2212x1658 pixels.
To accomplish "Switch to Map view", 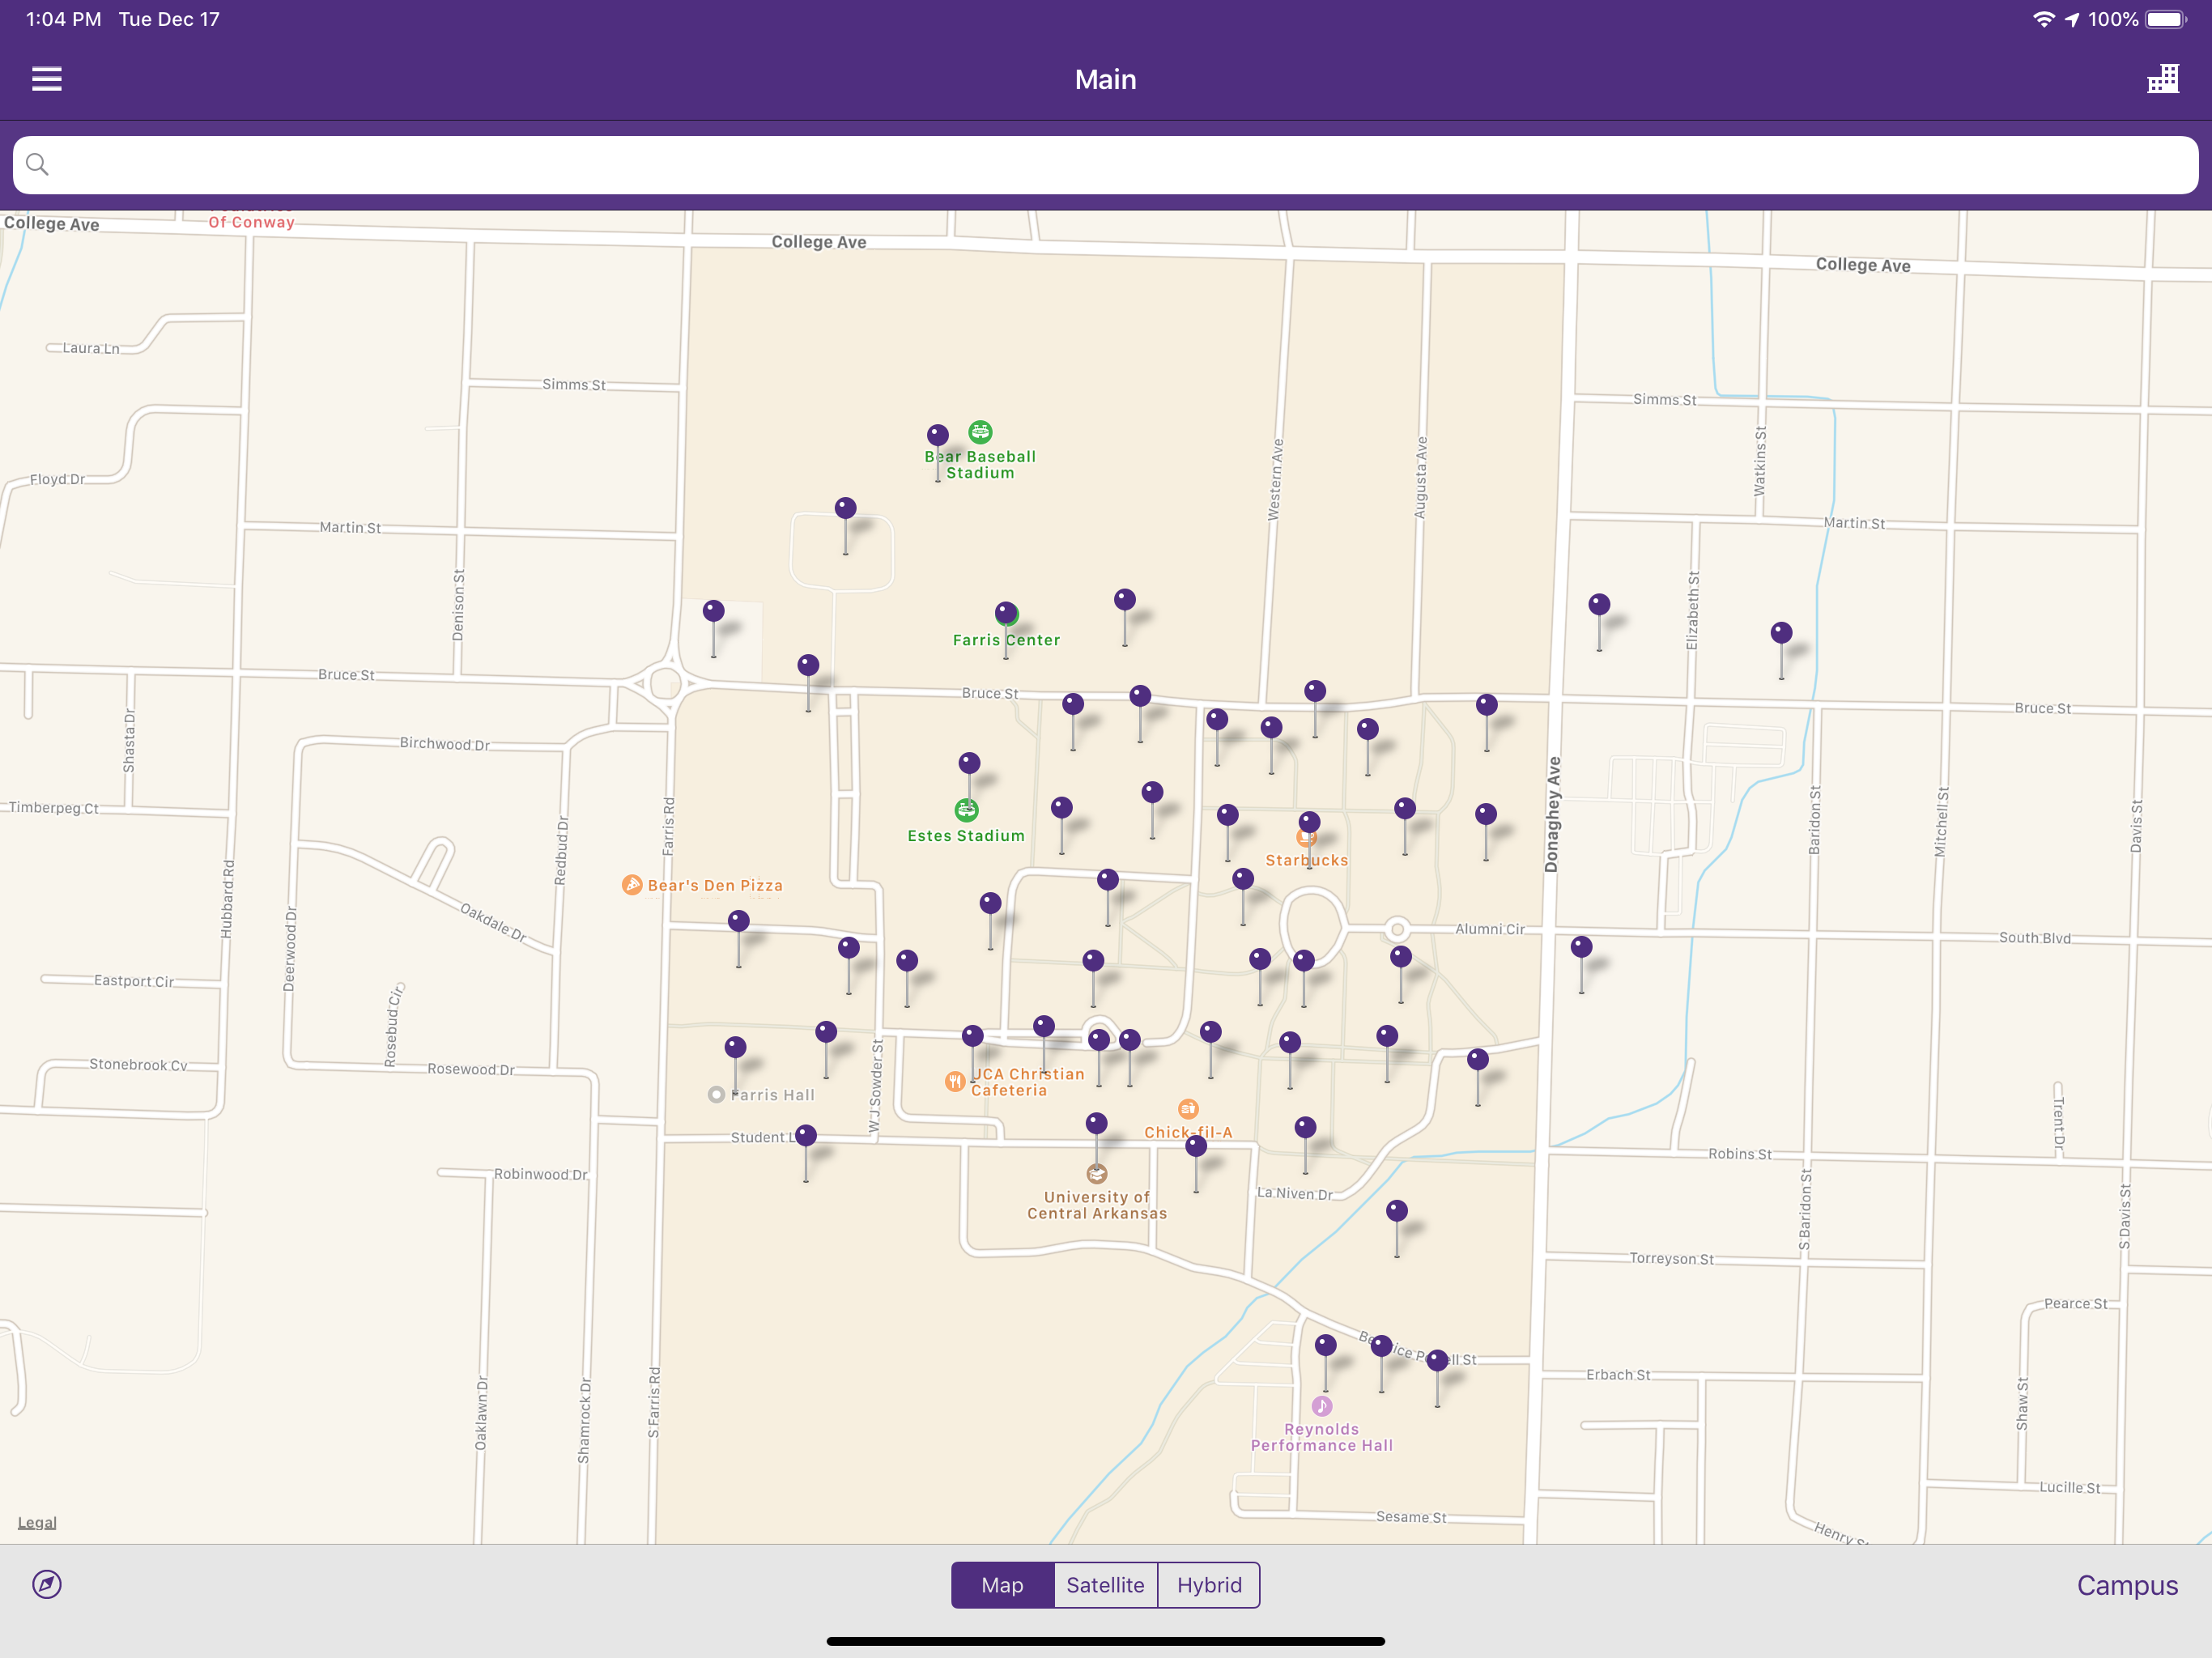I will pyautogui.click(x=1002, y=1585).
